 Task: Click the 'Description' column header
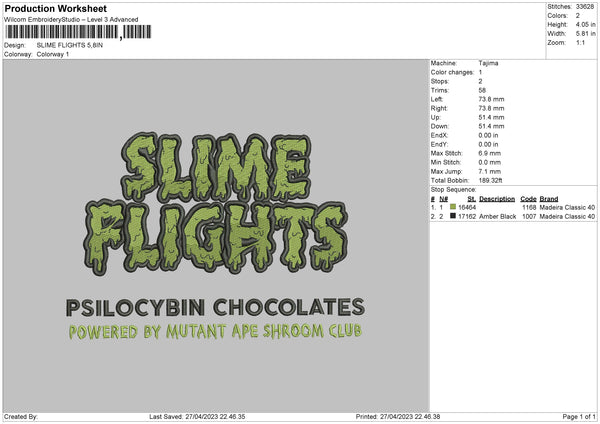click(497, 199)
